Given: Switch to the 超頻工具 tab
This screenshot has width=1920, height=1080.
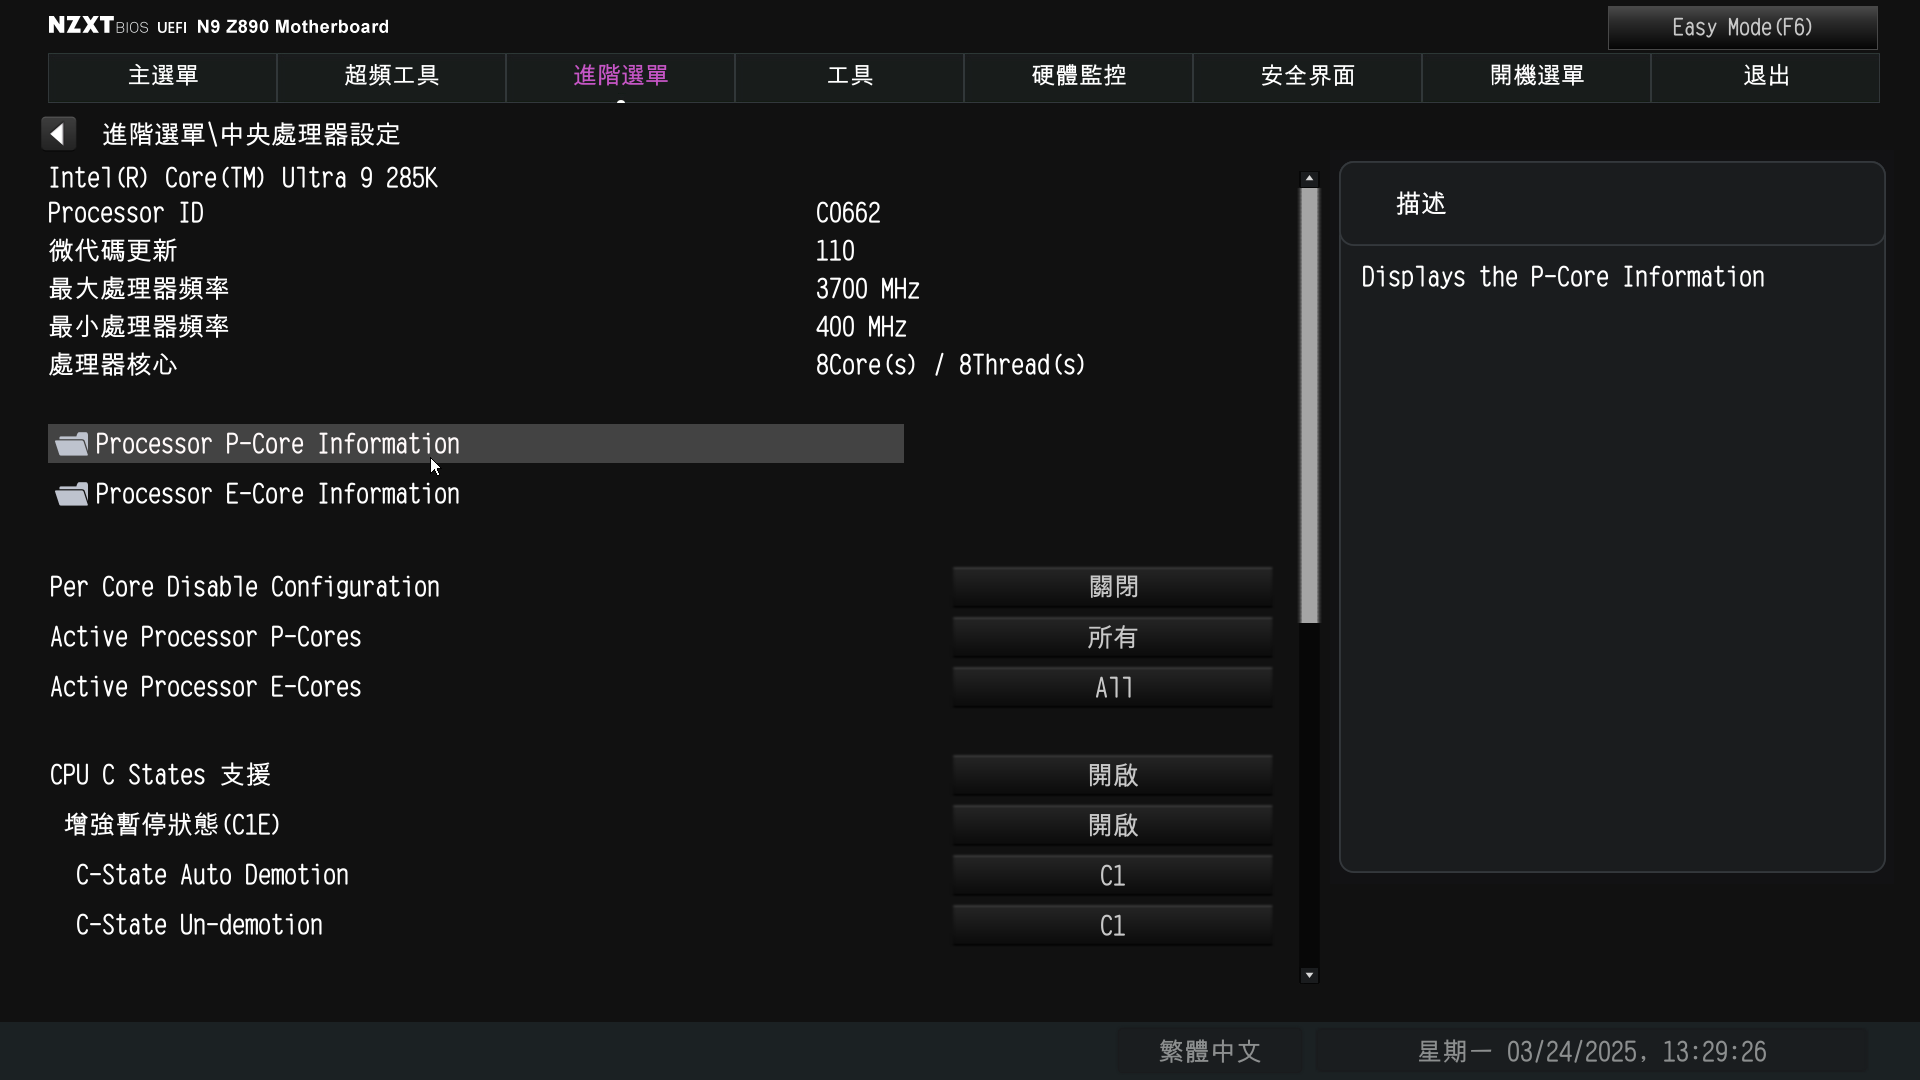Looking at the screenshot, I should pos(392,77).
